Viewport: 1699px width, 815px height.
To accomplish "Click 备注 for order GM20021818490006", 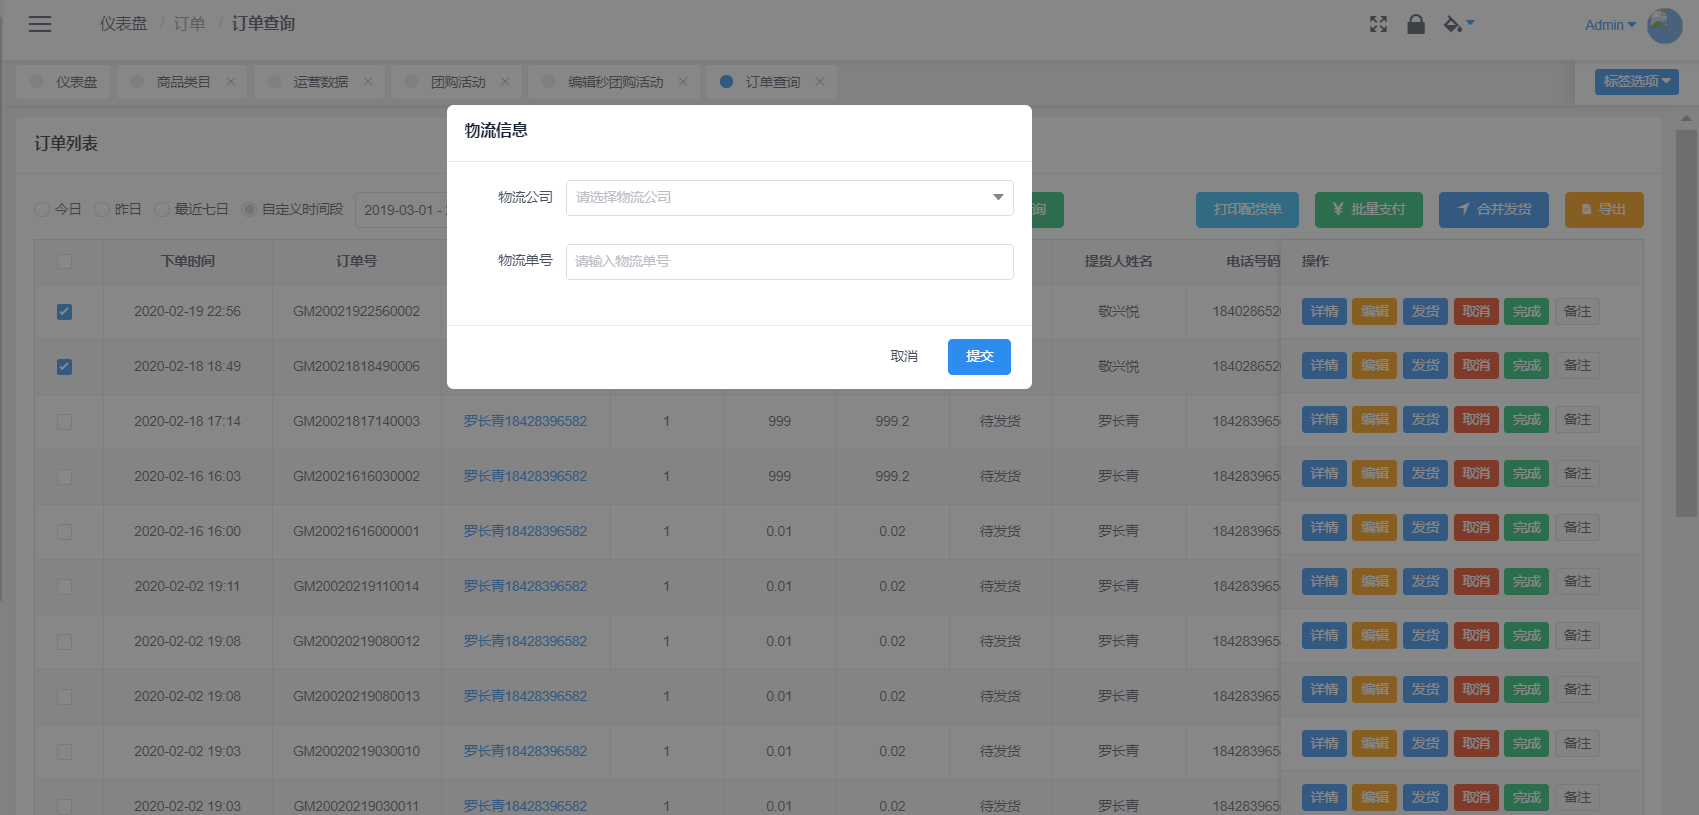I will click(x=1577, y=365).
